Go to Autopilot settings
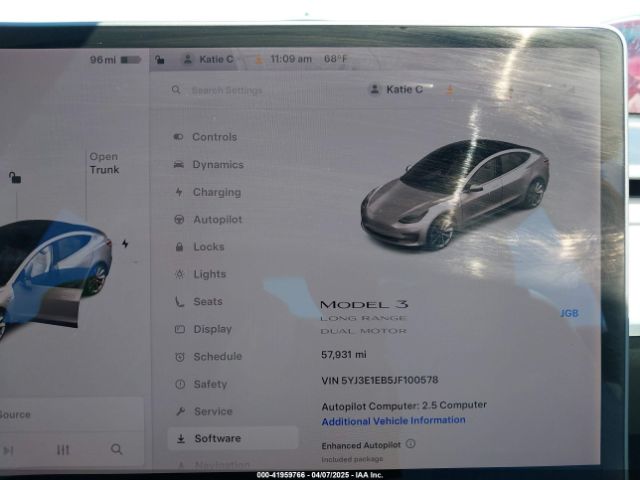 tap(217, 220)
